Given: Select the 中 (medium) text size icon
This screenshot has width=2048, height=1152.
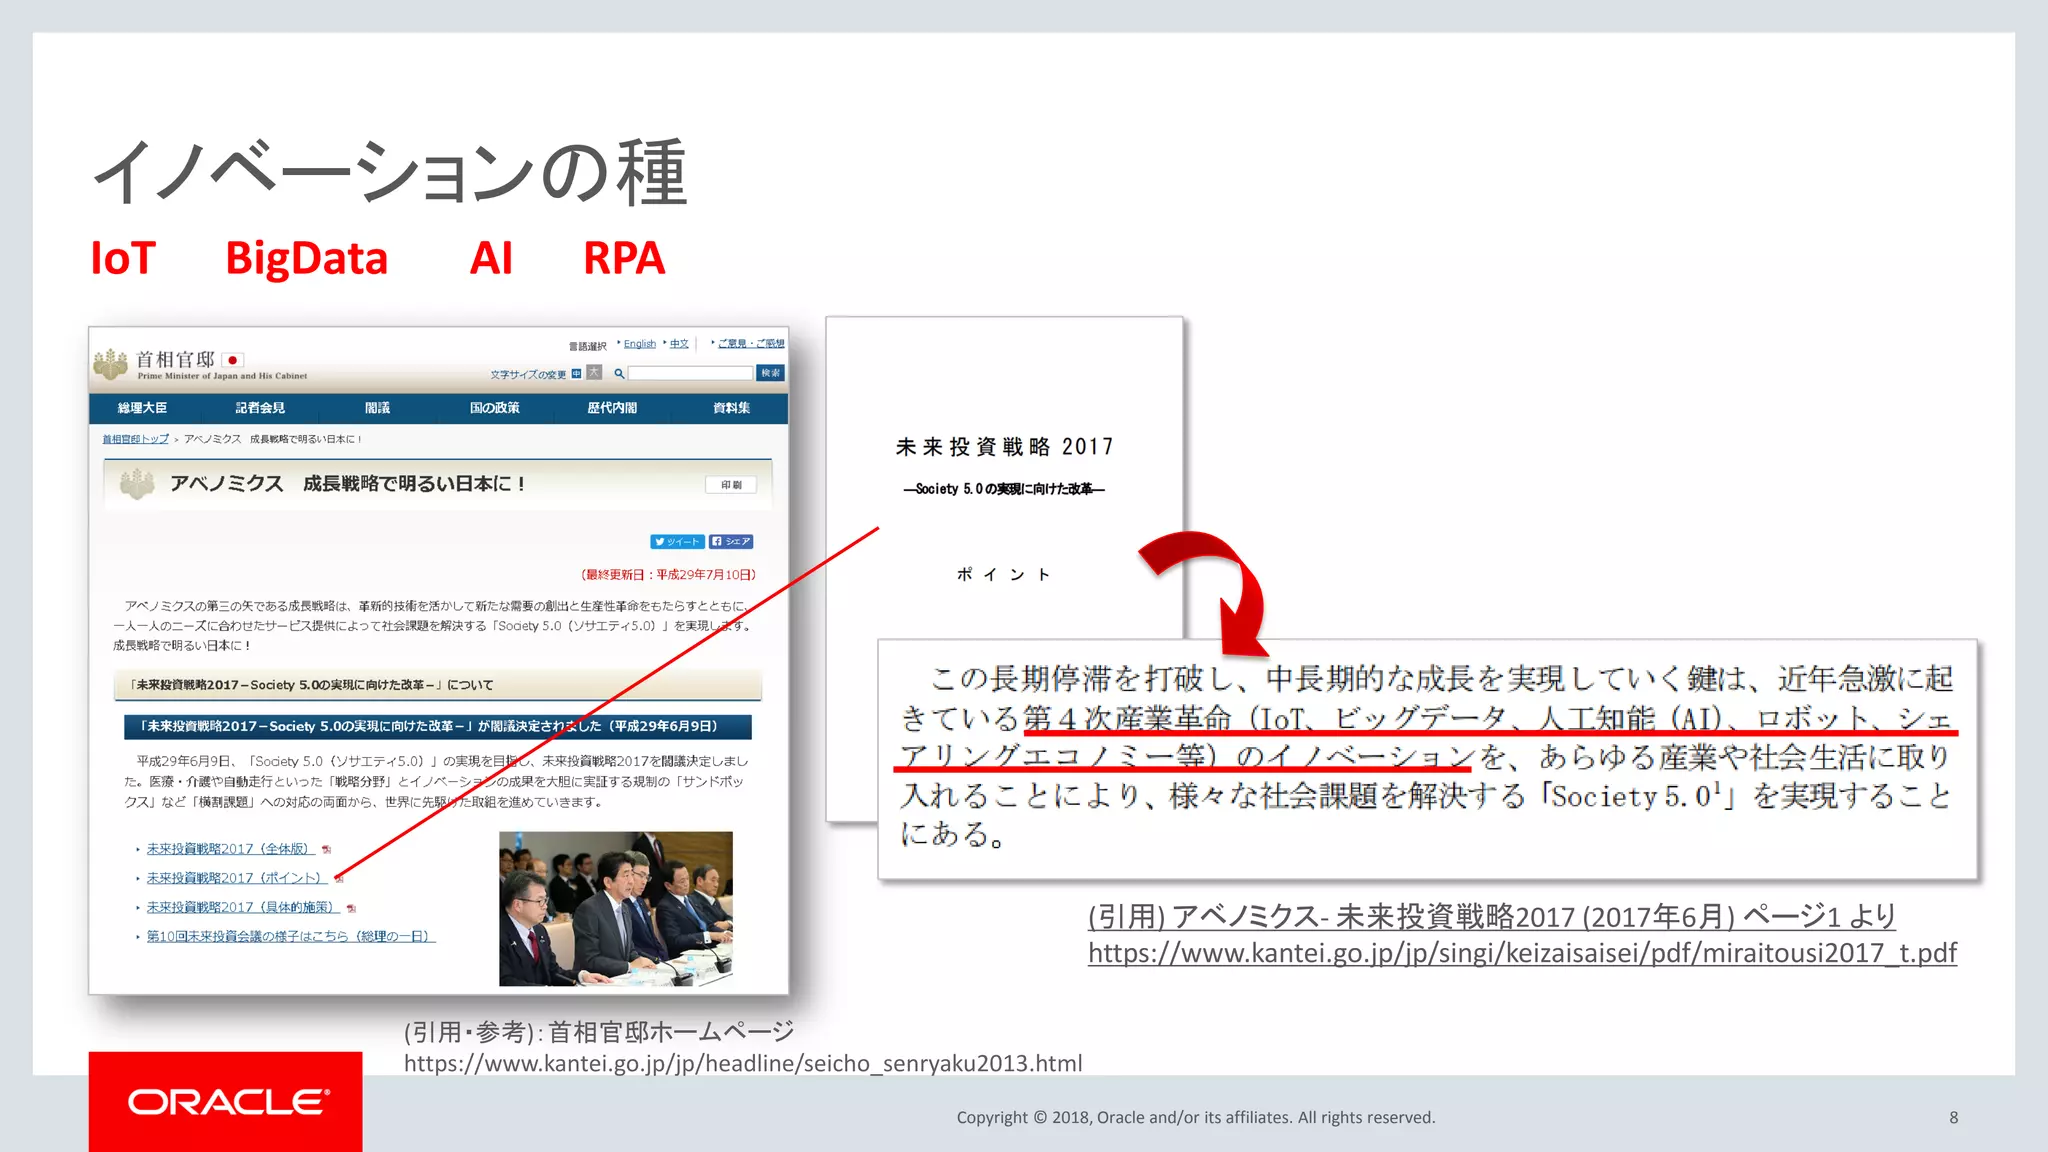Looking at the screenshot, I should (576, 374).
